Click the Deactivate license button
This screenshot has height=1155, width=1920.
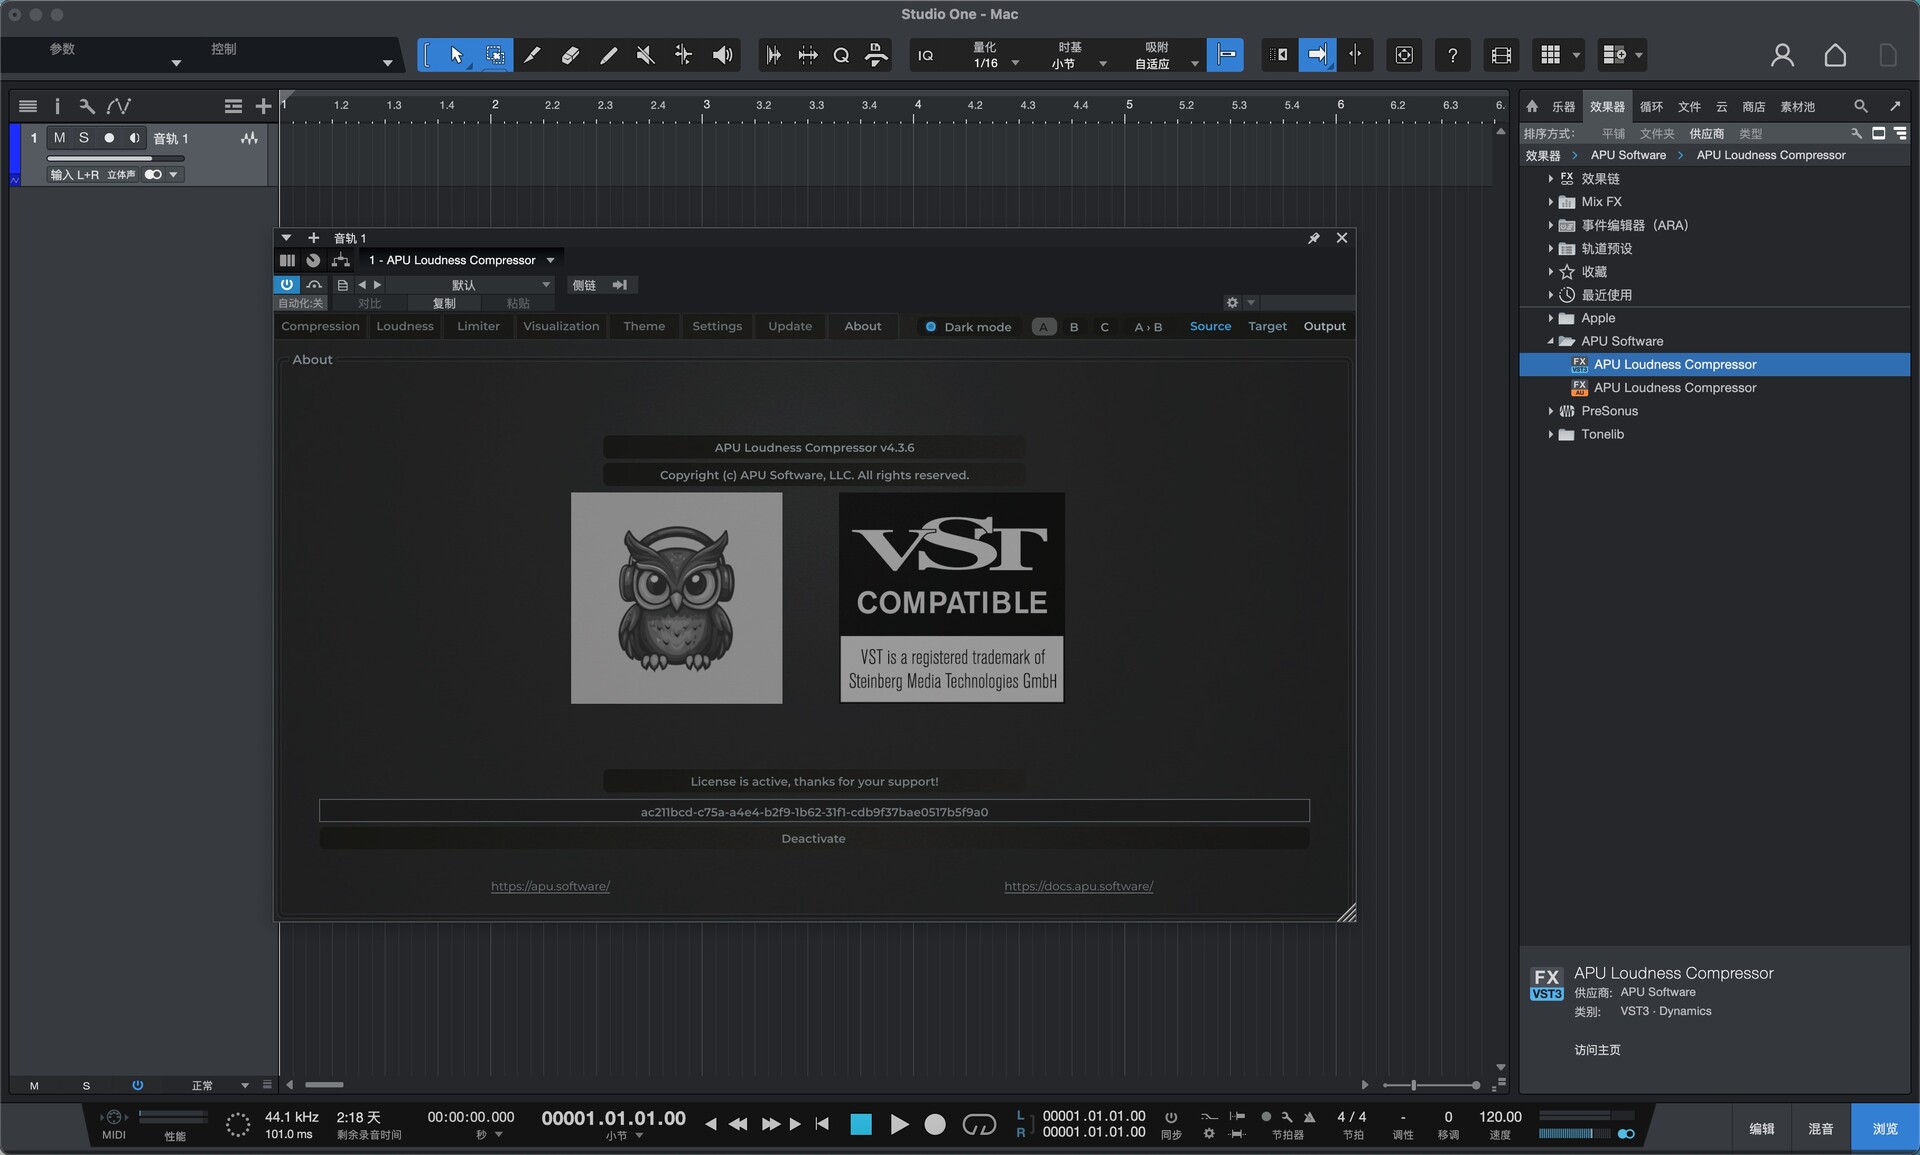[x=813, y=839]
